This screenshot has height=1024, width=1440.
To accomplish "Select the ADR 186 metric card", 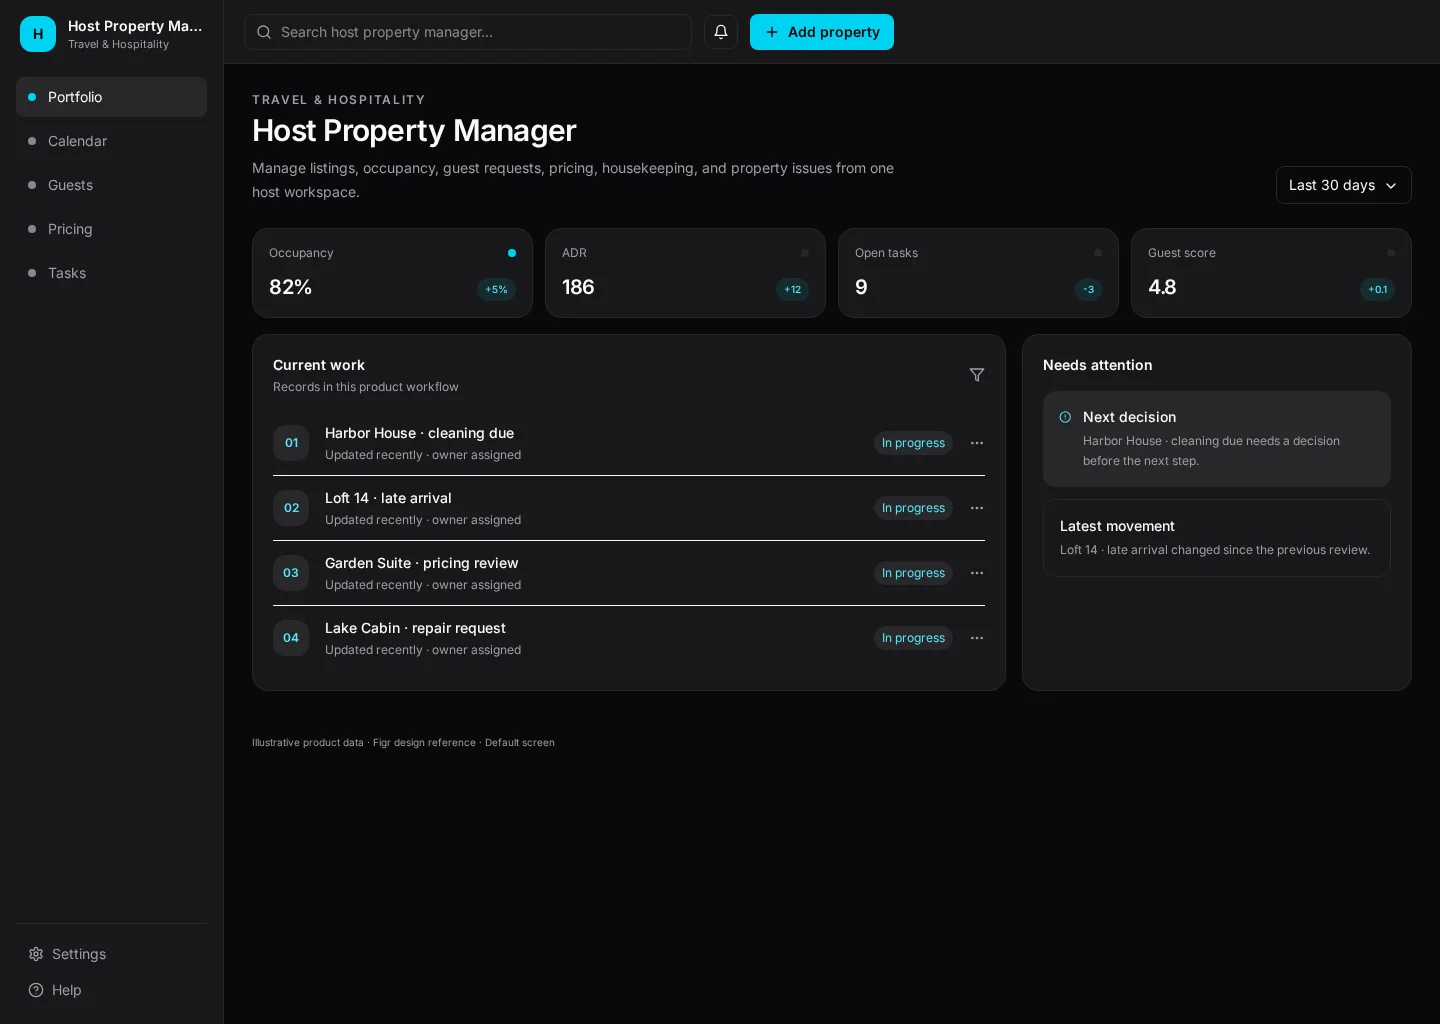I will [685, 273].
